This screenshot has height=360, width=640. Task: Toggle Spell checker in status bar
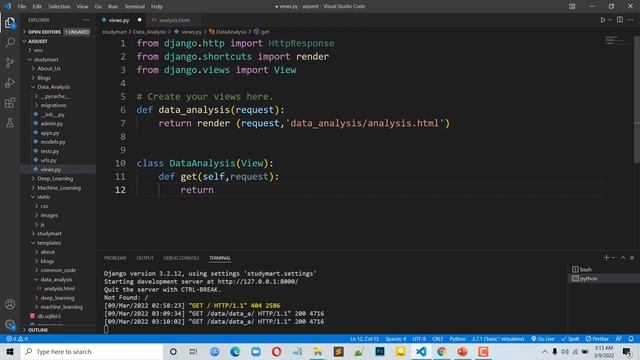tap(570, 339)
